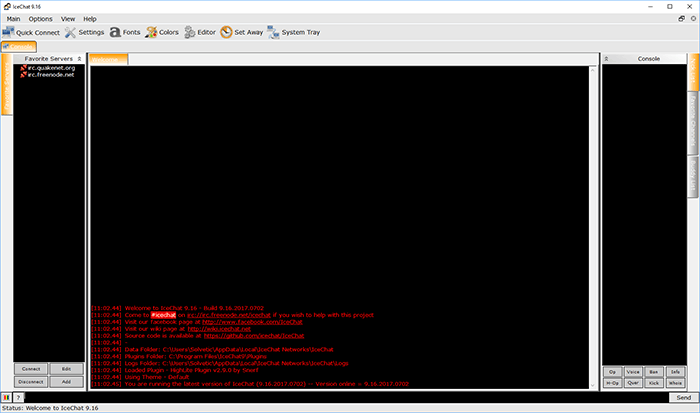The height and width of the screenshot is (413, 700).
Task: Select the Welcome tab
Action: 108,59
